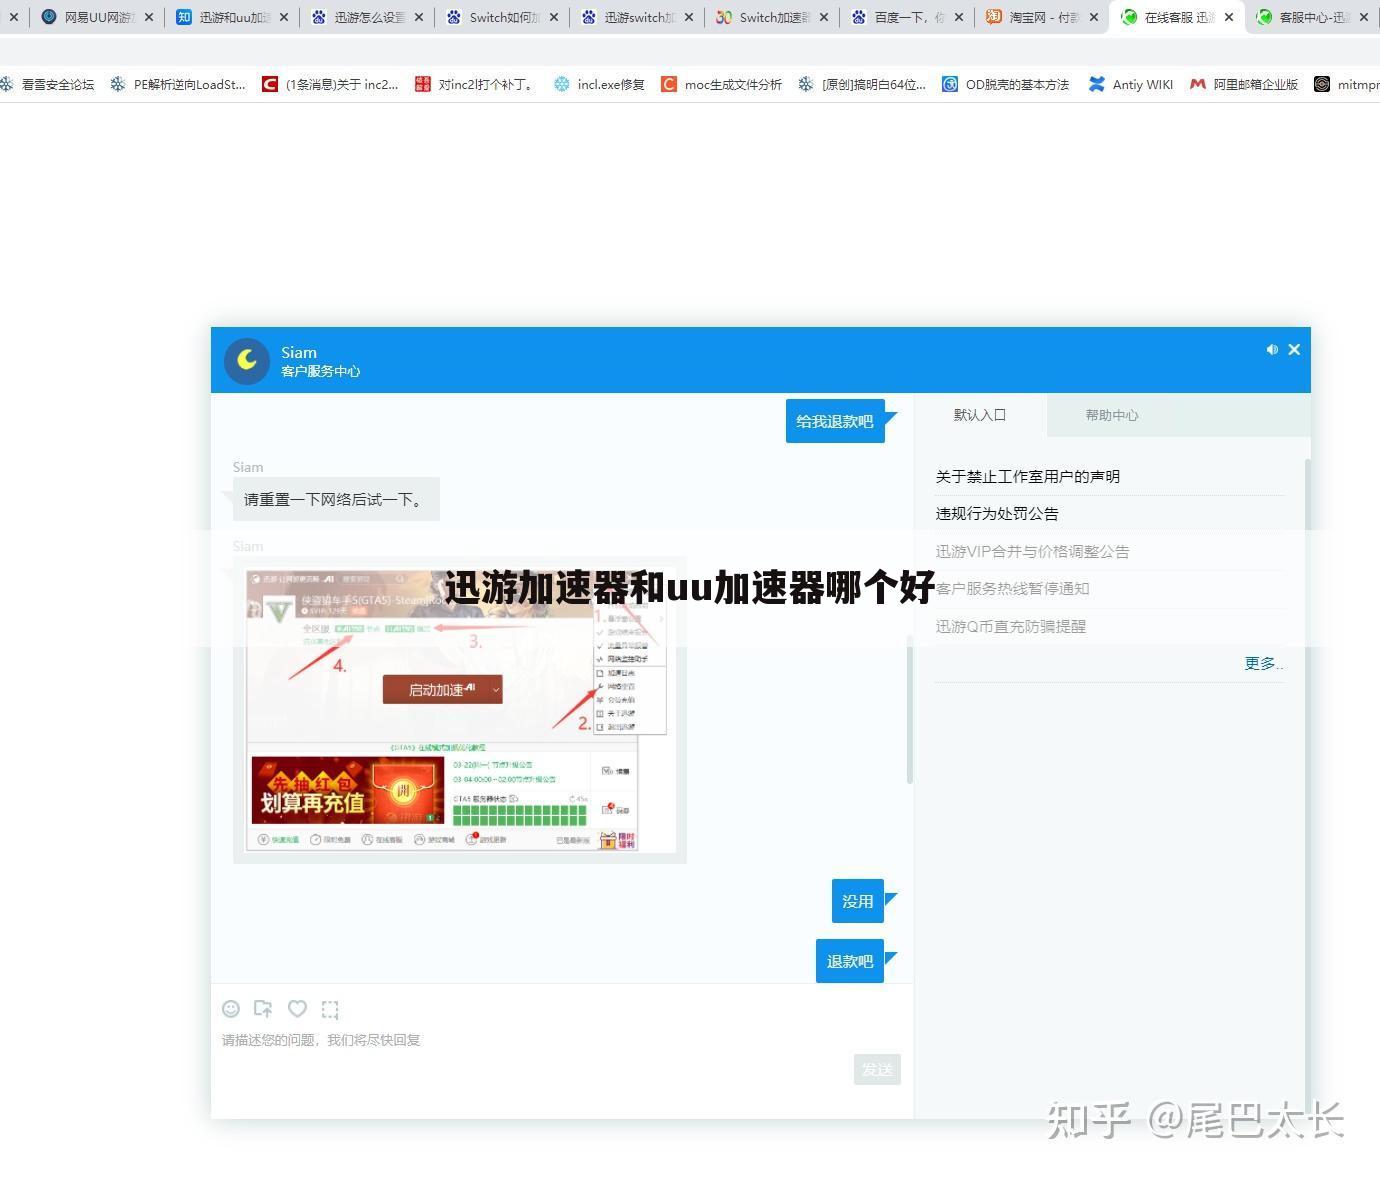The height and width of the screenshot is (1177, 1380).
Task: Open the OD脱壳的基本方法 bookmark
Action: (1006, 85)
